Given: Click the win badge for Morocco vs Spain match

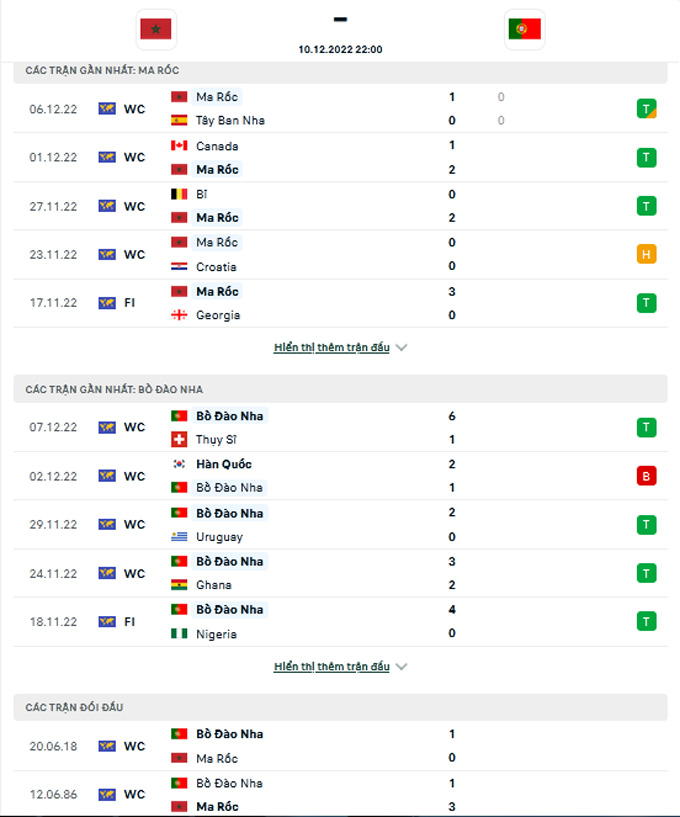Looking at the screenshot, I should pyautogui.click(x=646, y=109).
